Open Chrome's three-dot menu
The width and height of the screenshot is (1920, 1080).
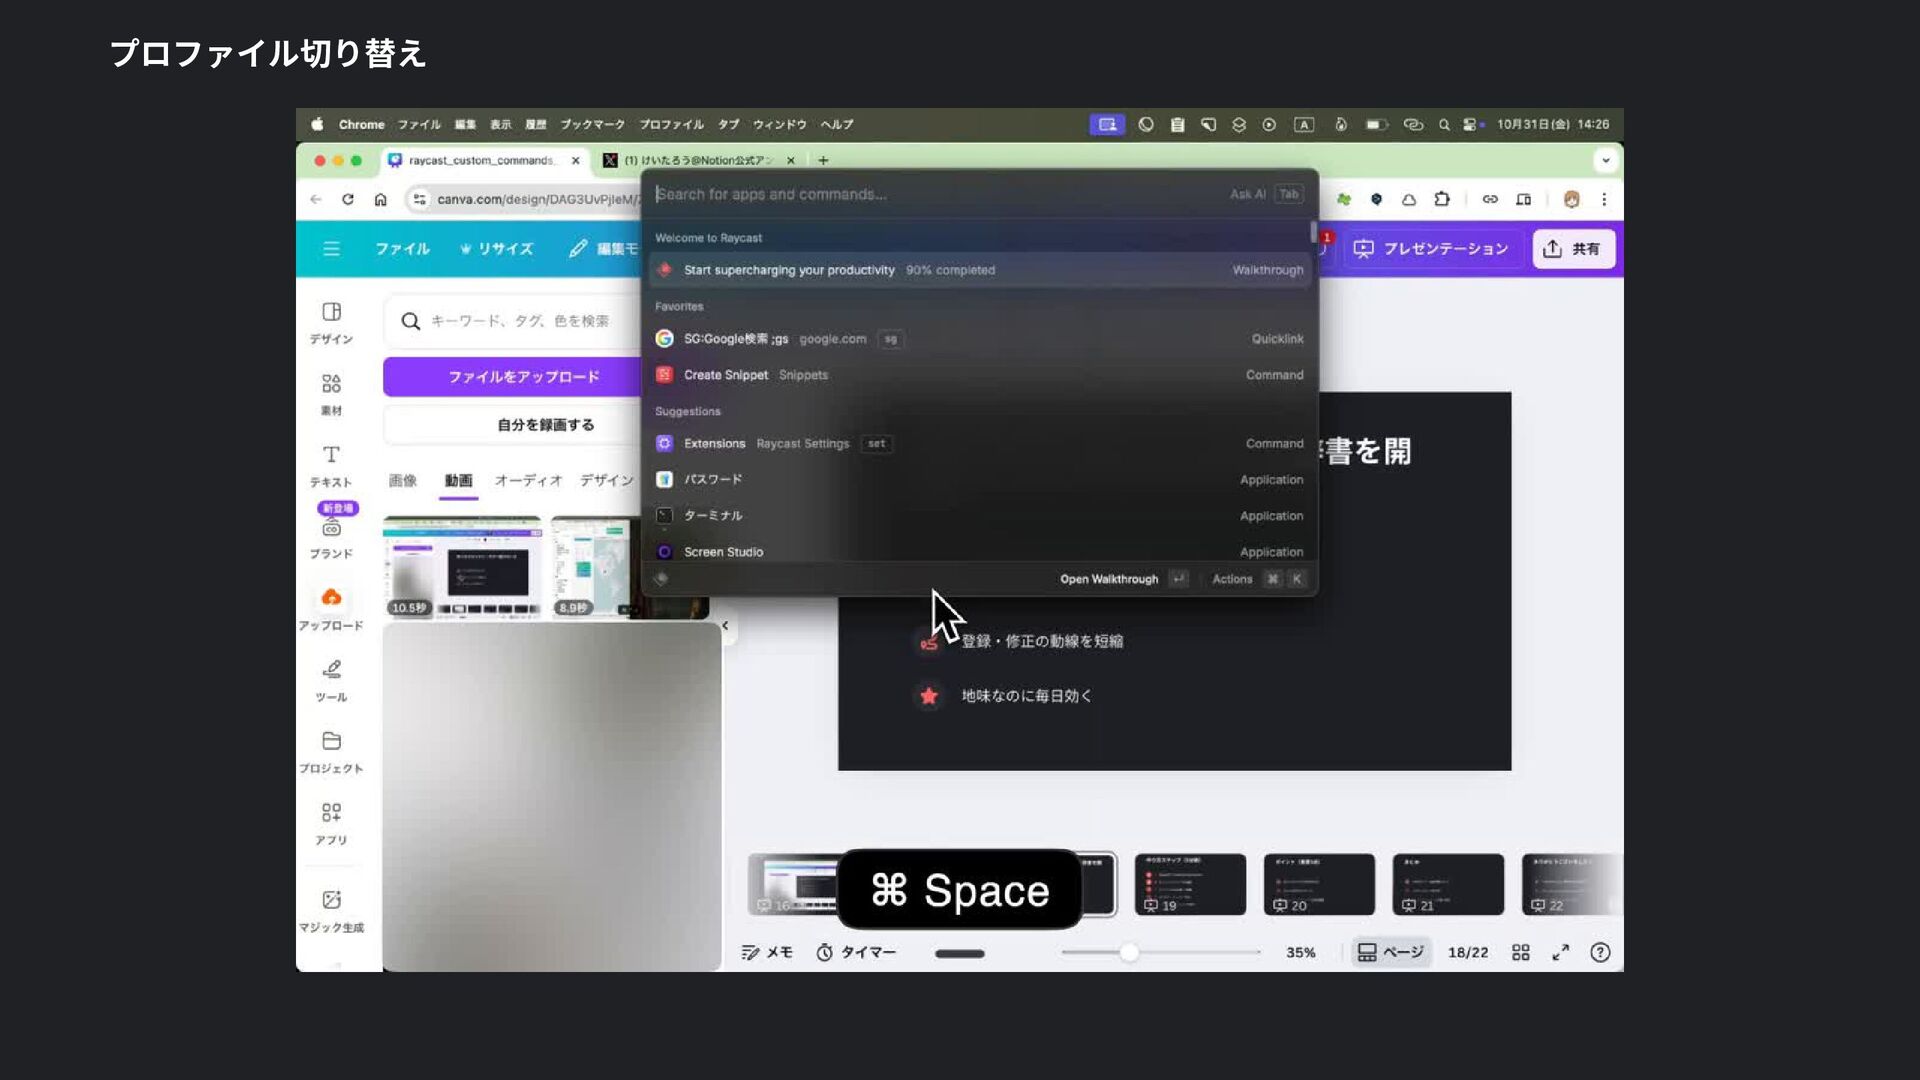point(1604,199)
